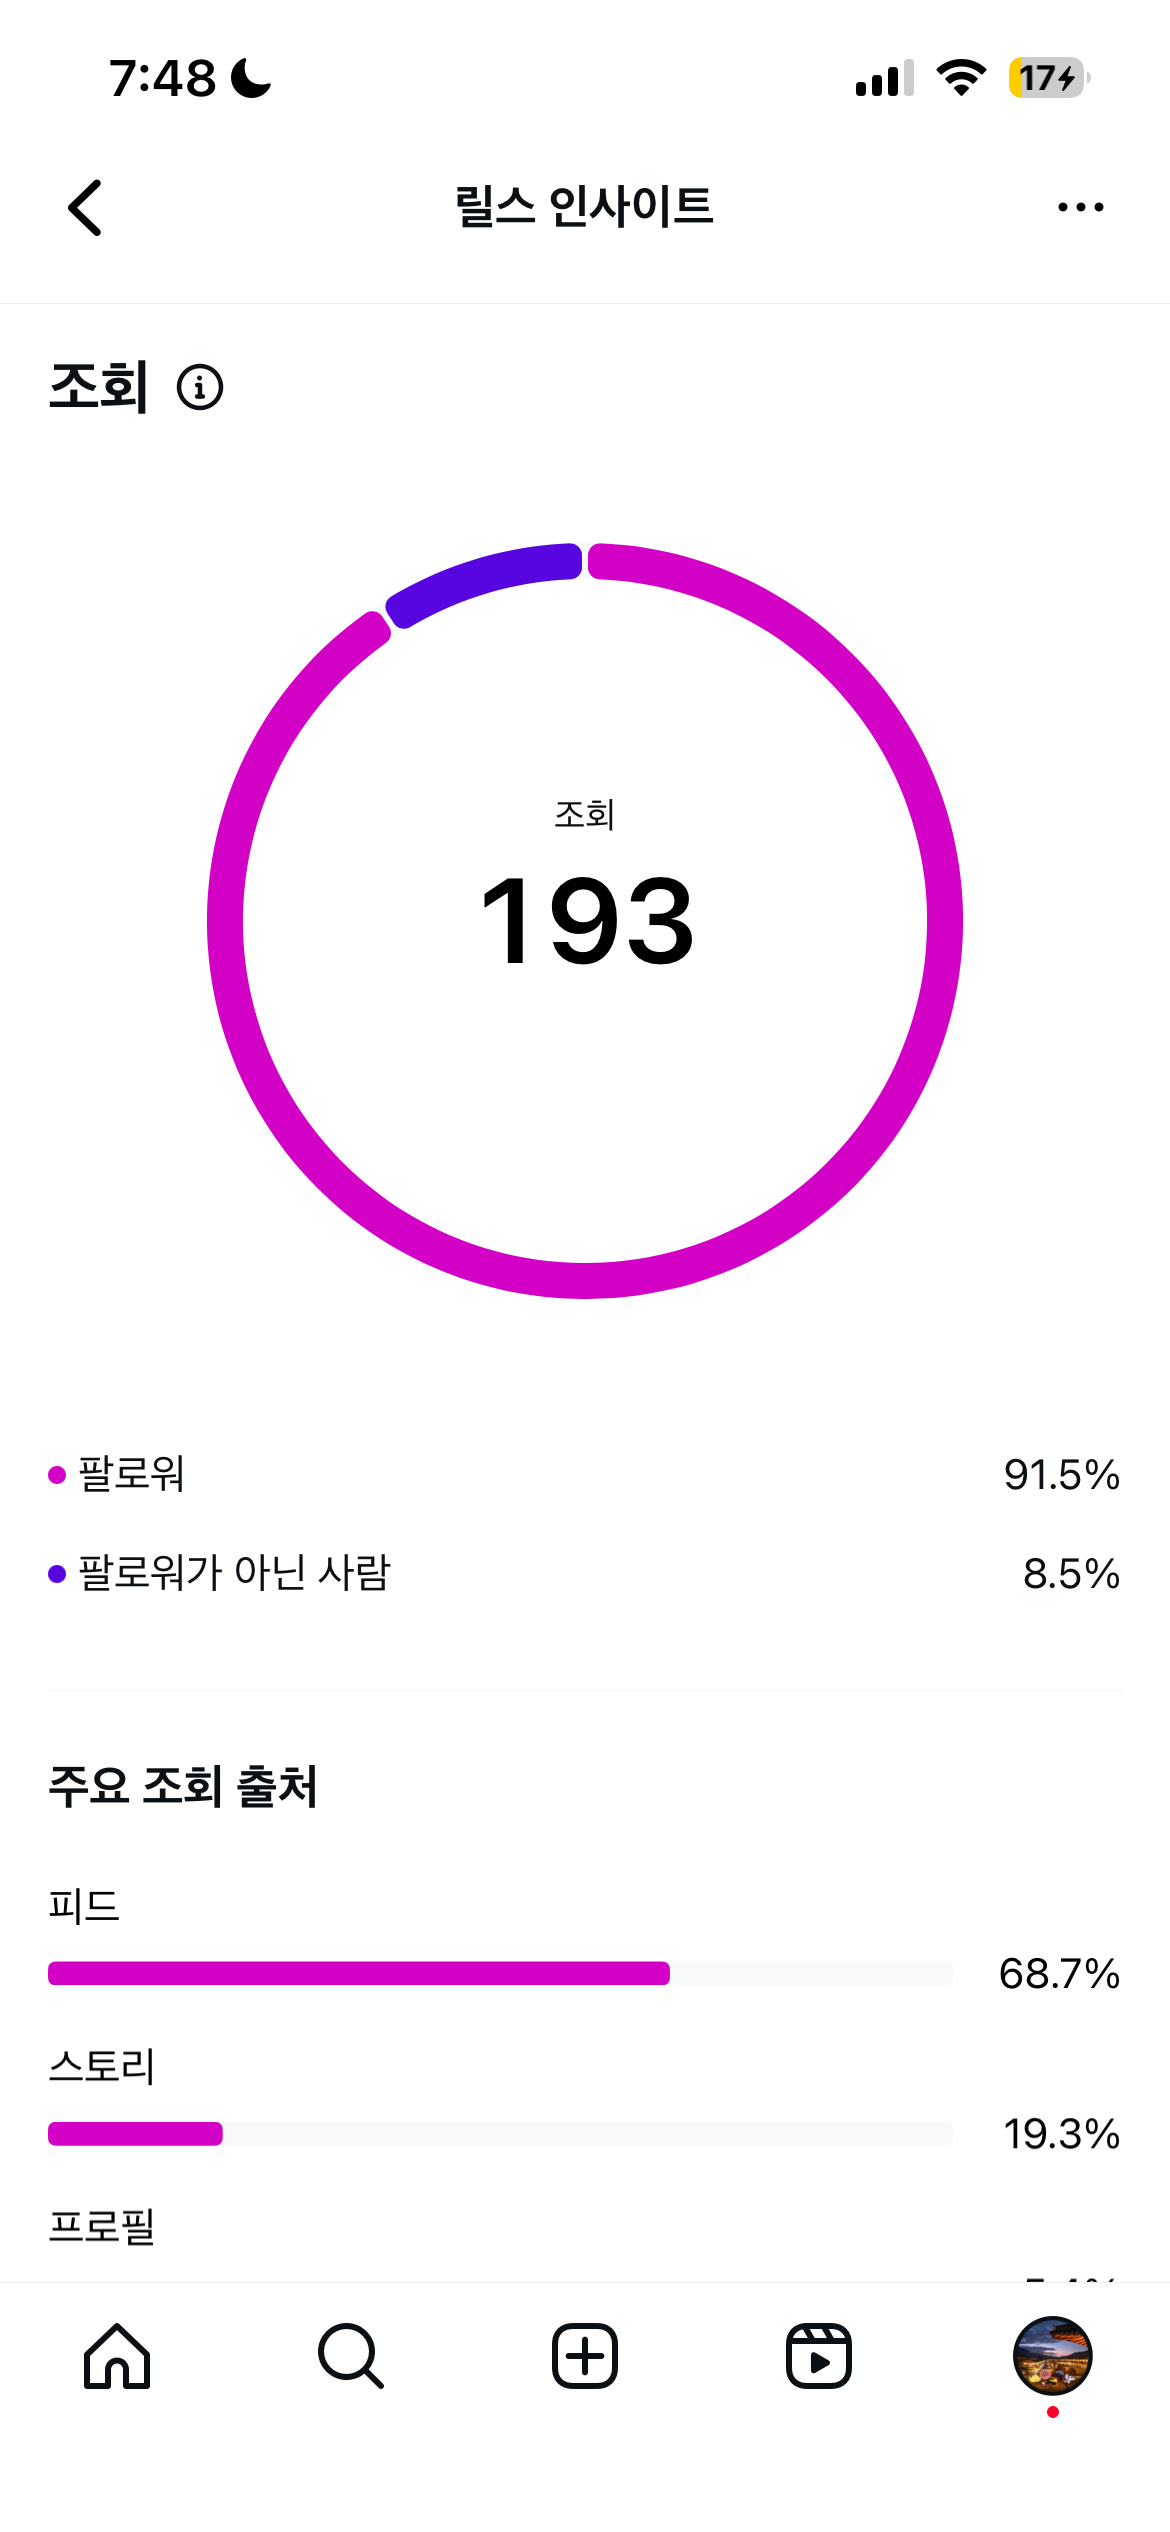
Task: Open the three-dot more options menu
Action: coord(1080,208)
